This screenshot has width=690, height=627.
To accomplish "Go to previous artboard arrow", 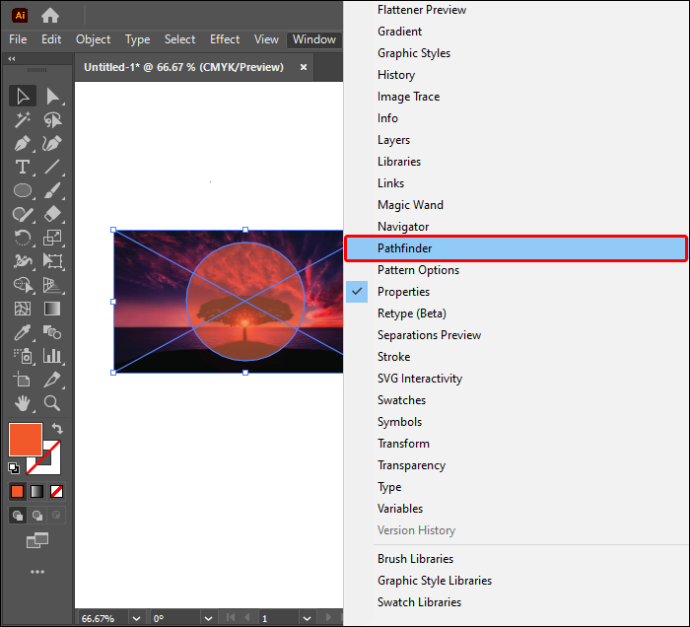I will point(247,618).
